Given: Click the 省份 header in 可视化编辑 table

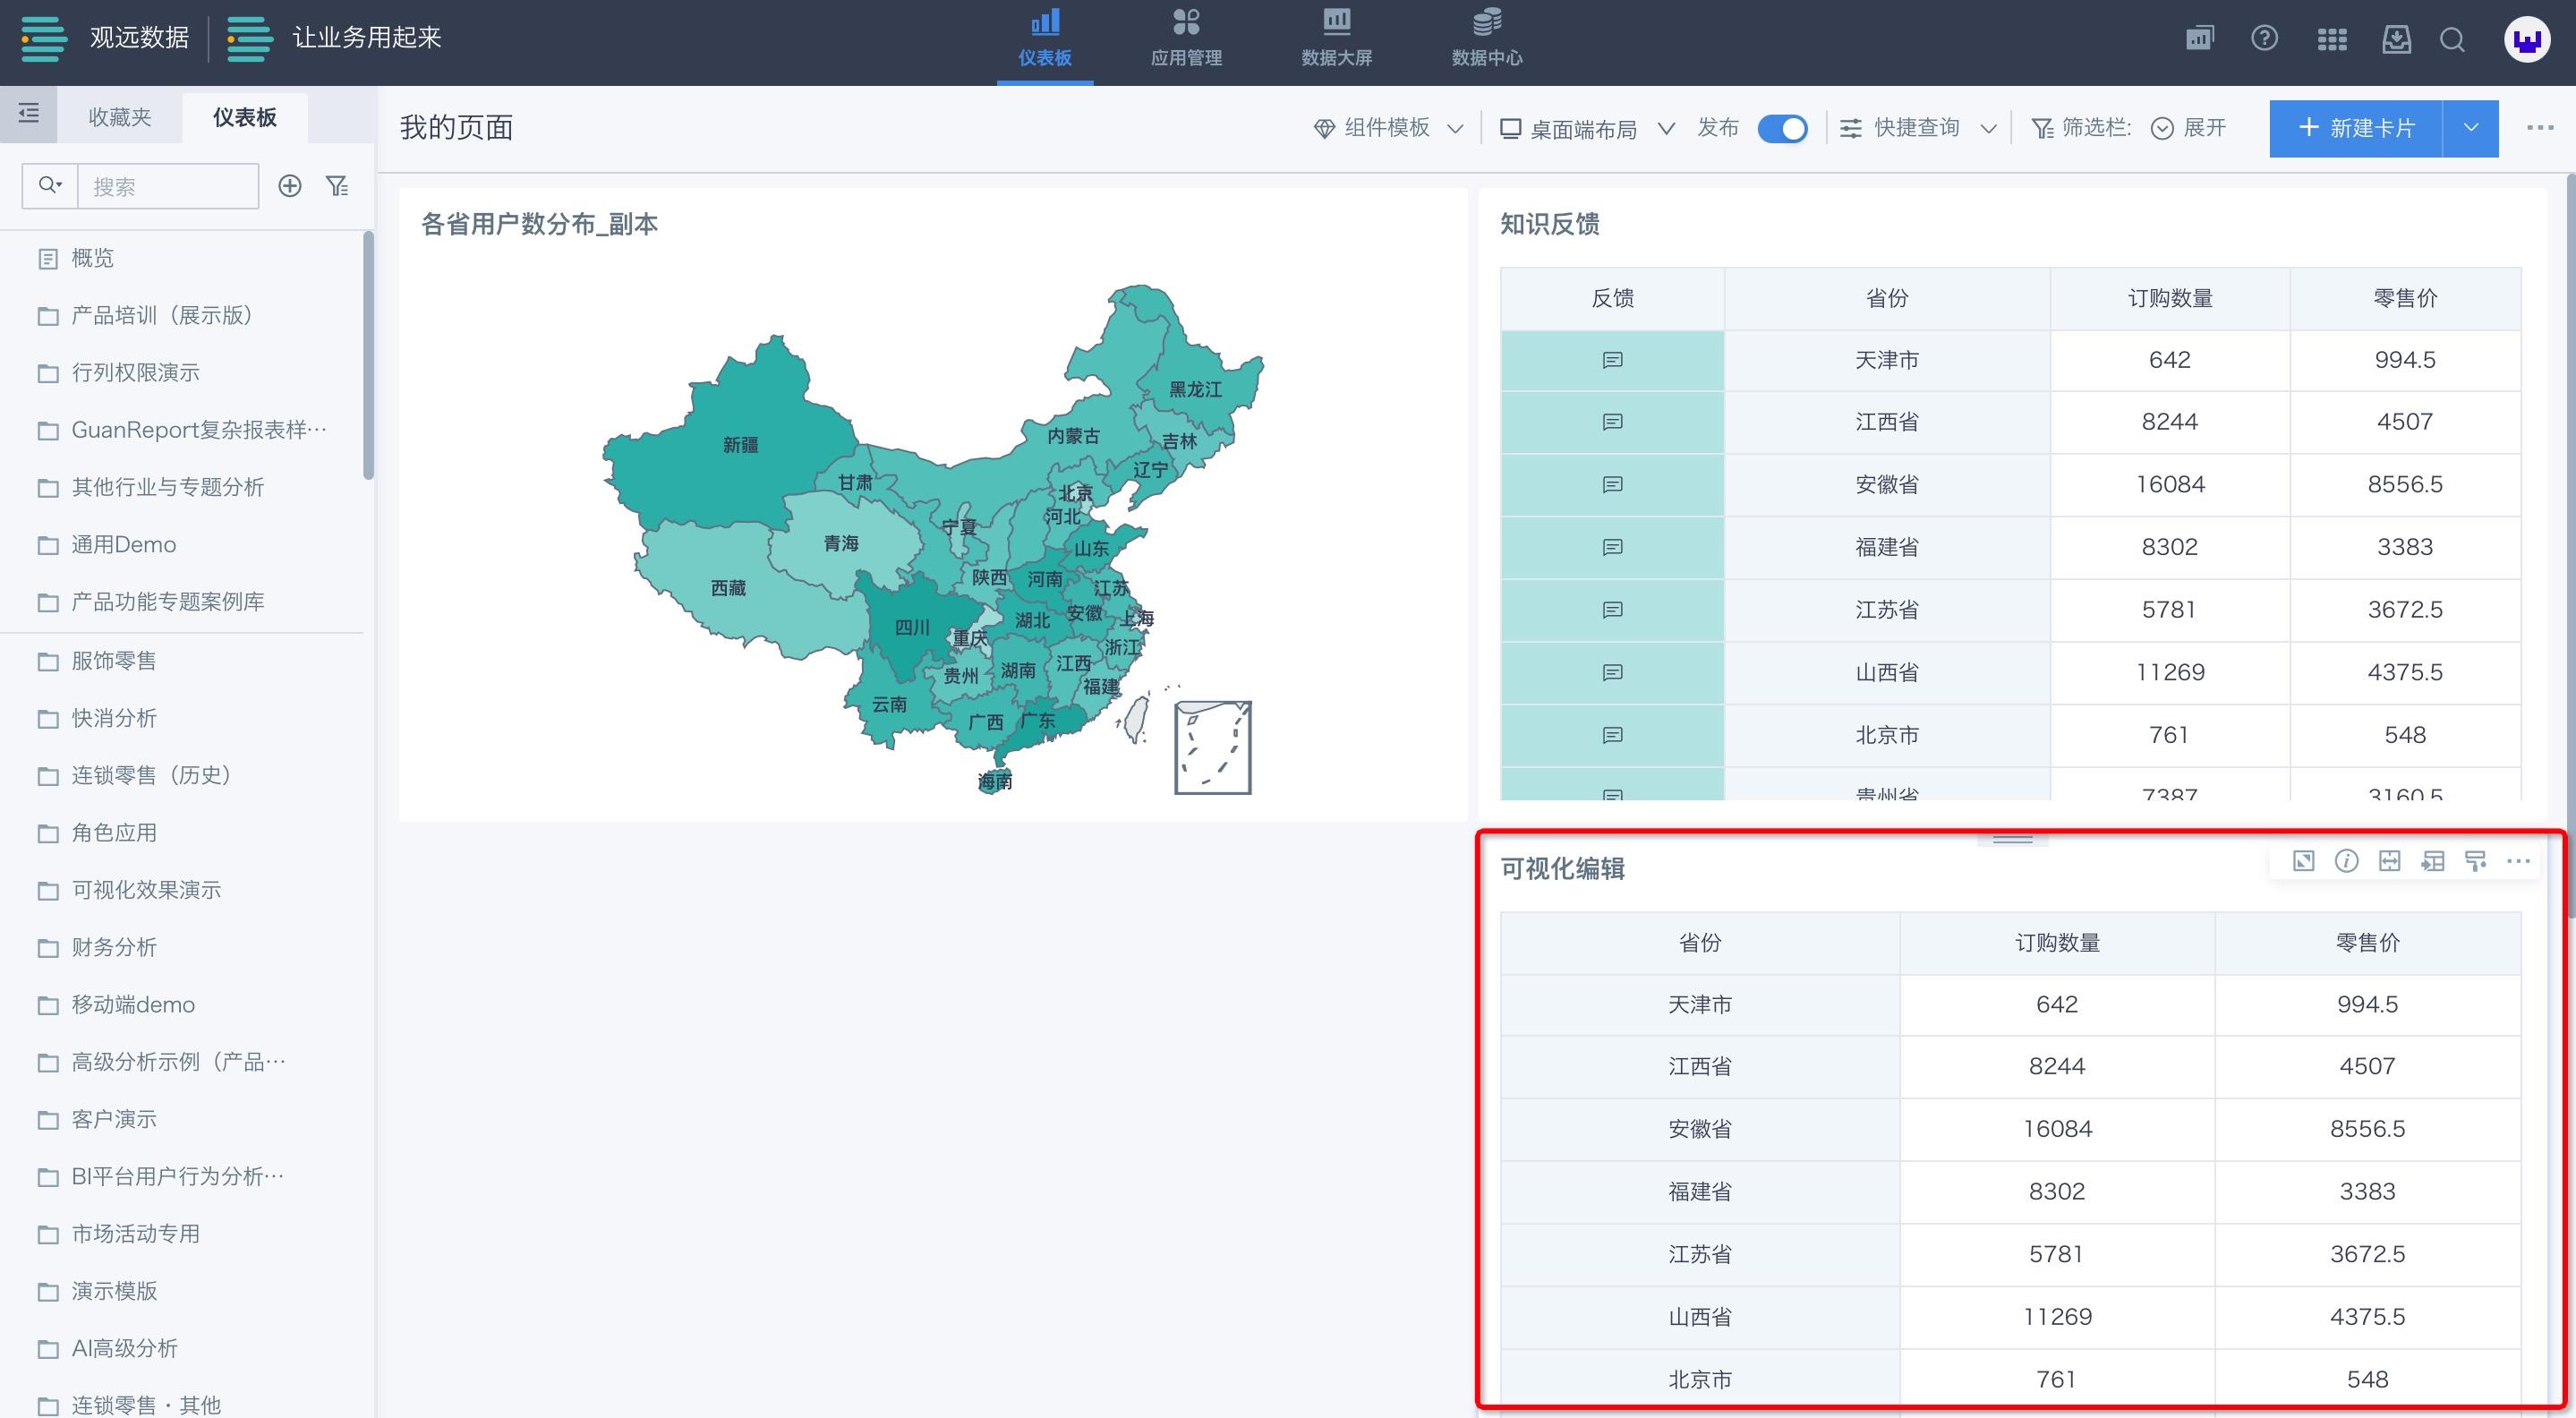Looking at the screenshot, I should (1700, 943).
